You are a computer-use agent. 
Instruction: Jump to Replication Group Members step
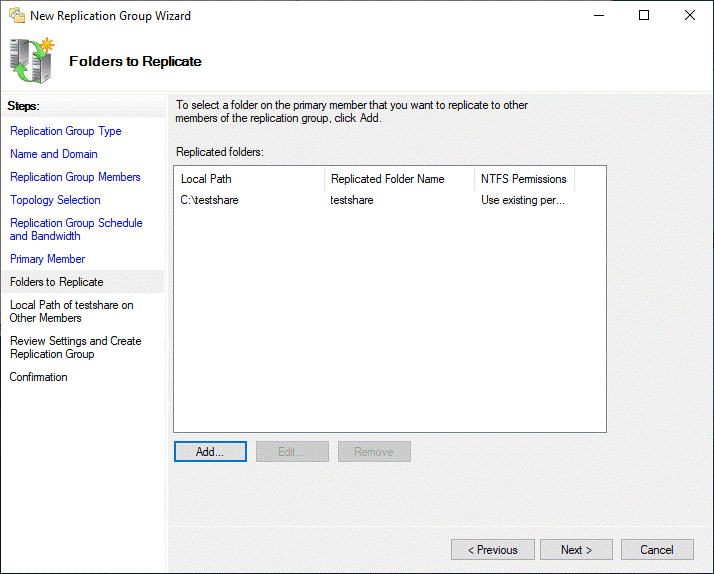tap(75, 177)
